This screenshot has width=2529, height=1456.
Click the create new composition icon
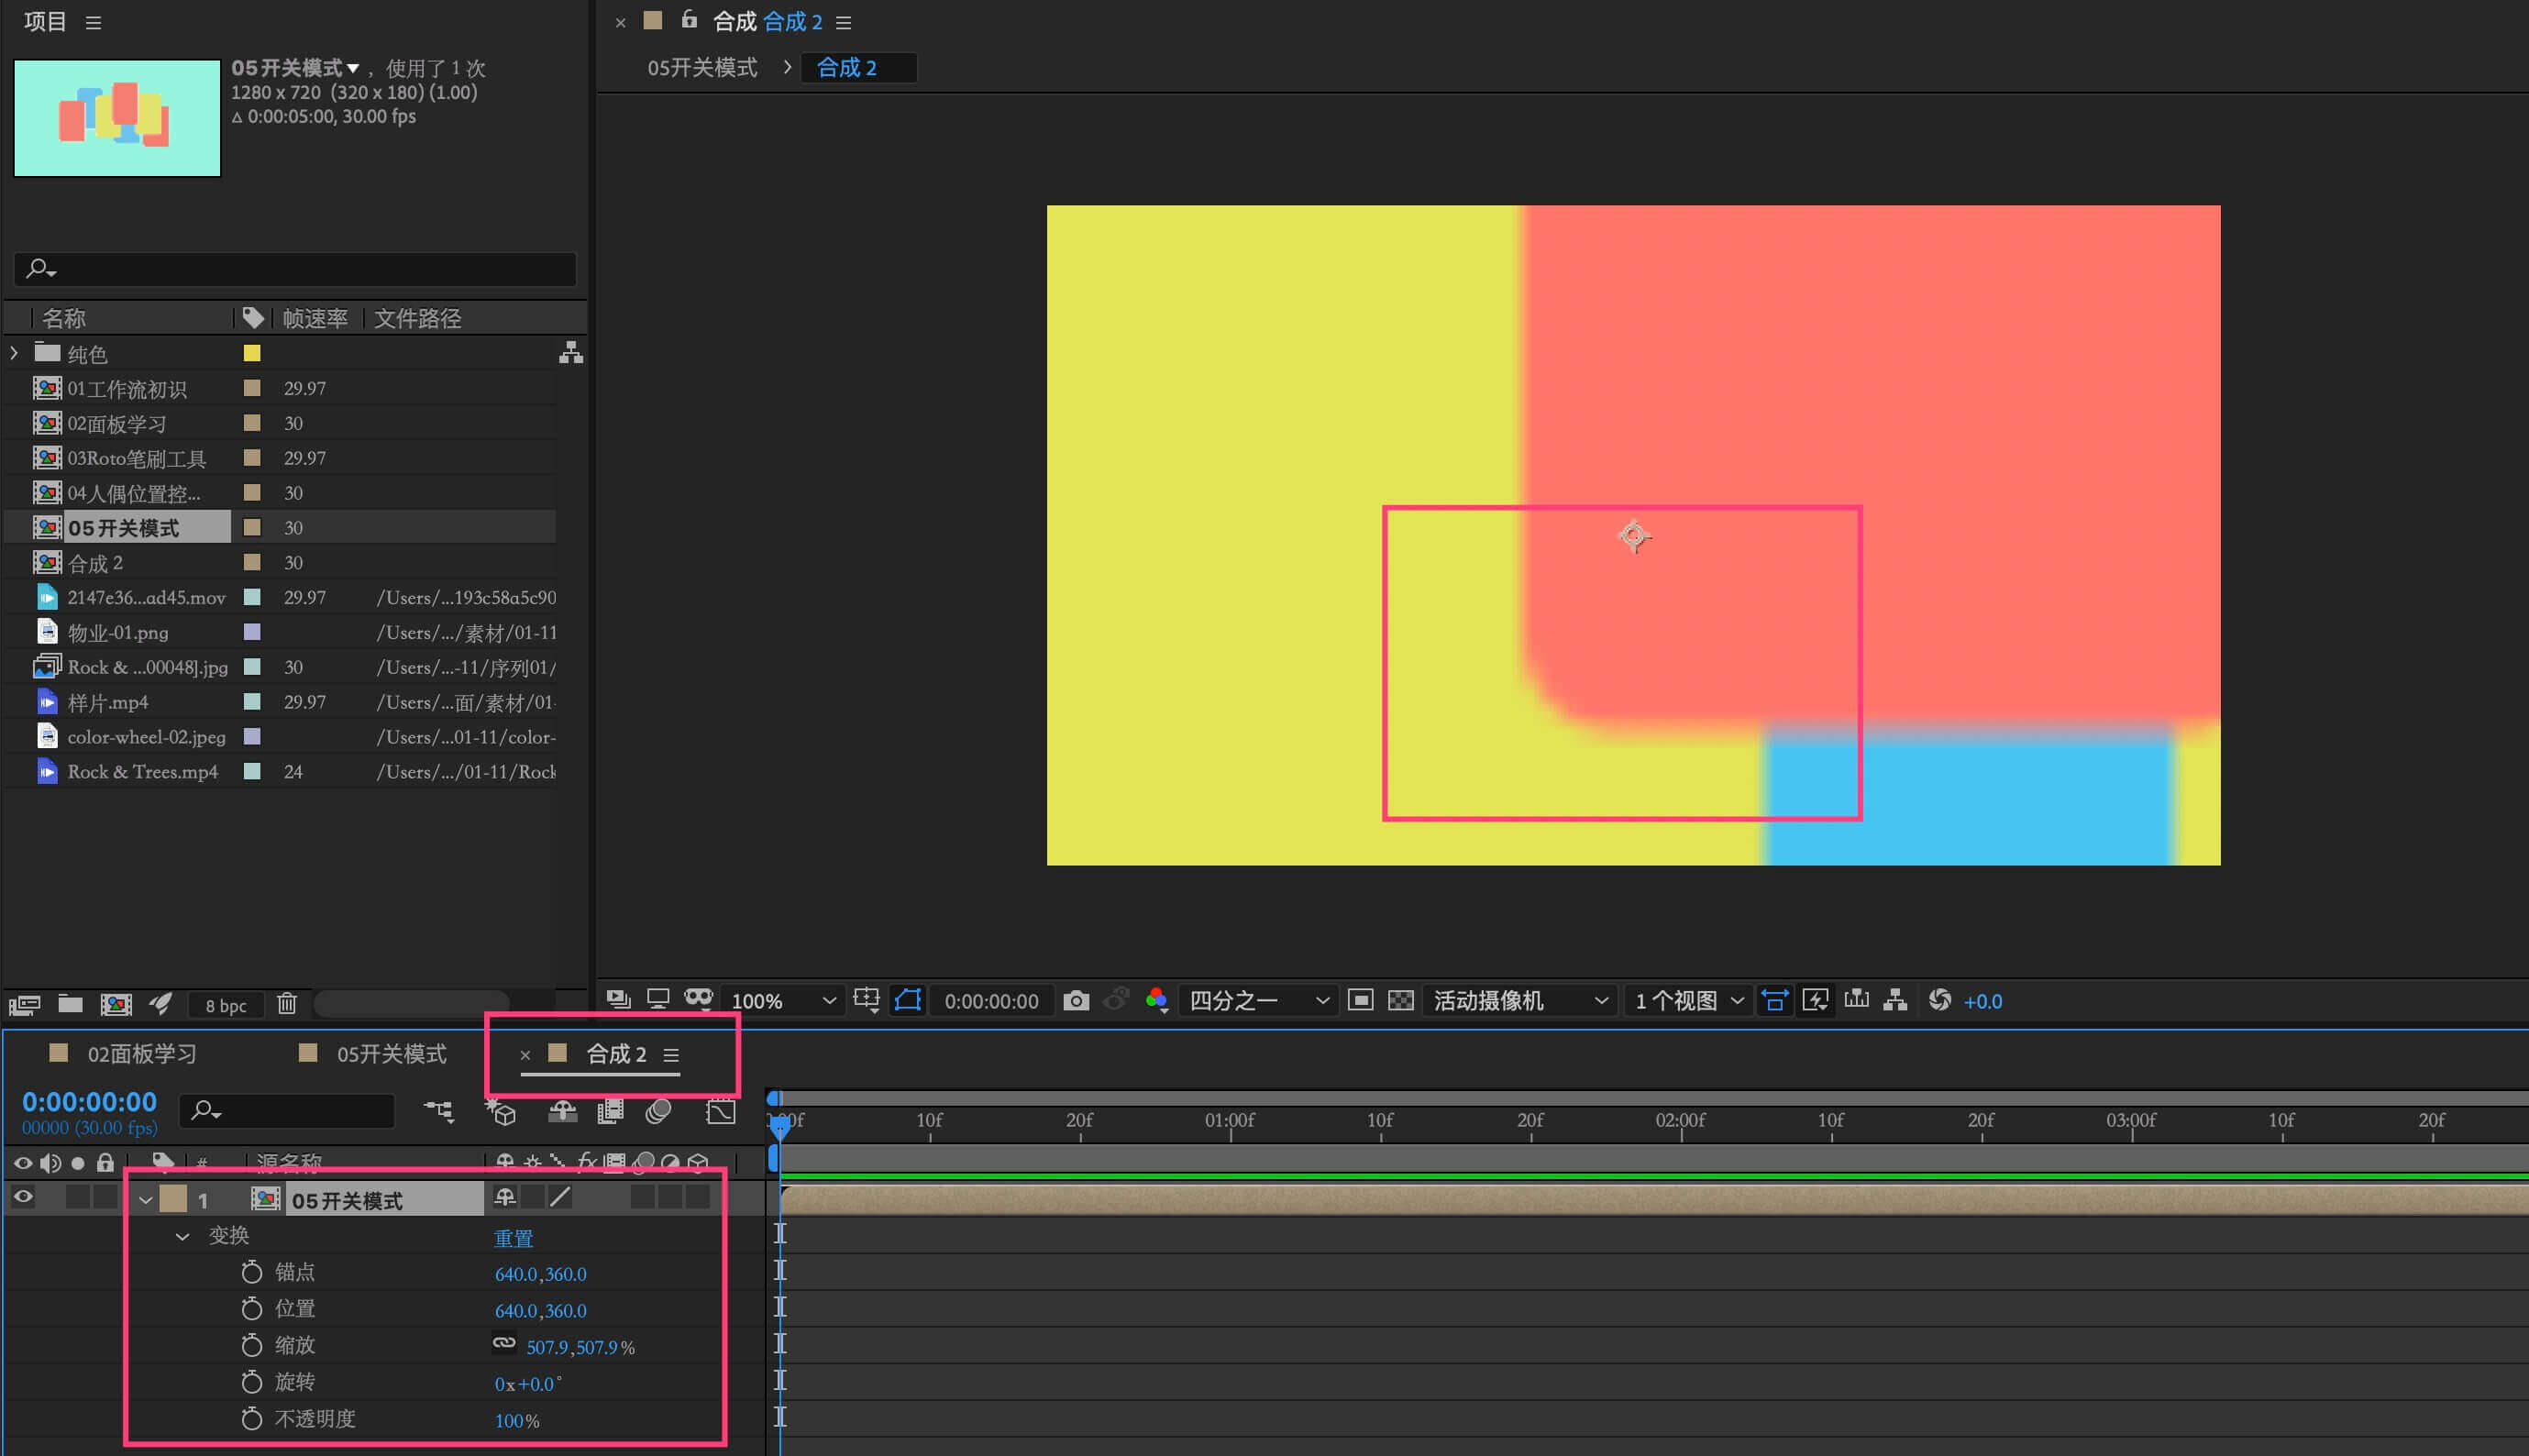116,1004
